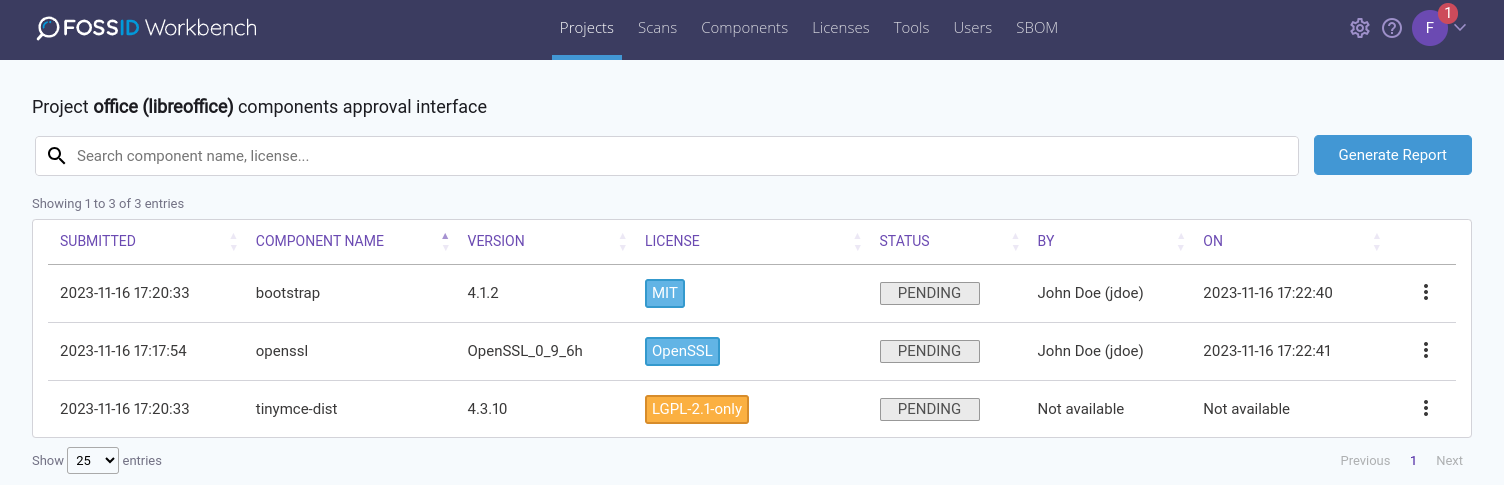The width and height of the screenshot is (1504, 485).
Task: Click John Doe (jdoe) in bootstrap row
Action: tap(1090, 293)
